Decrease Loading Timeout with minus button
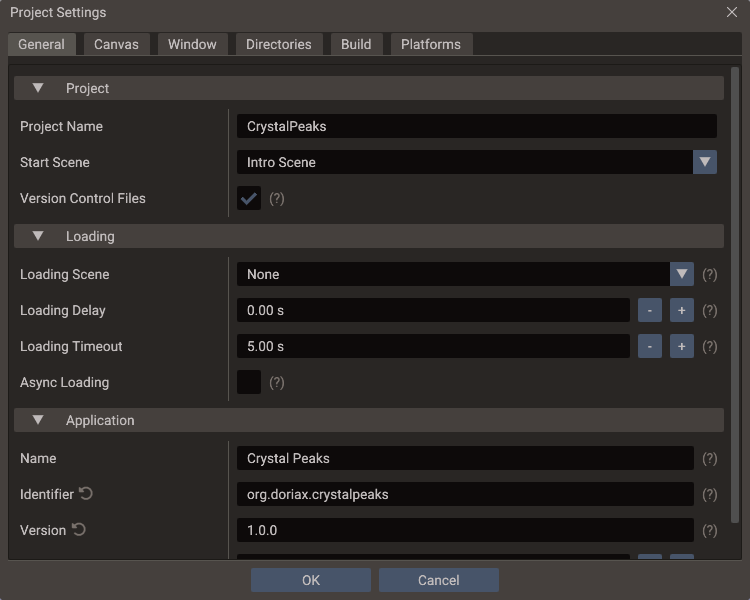 [650, 346]
